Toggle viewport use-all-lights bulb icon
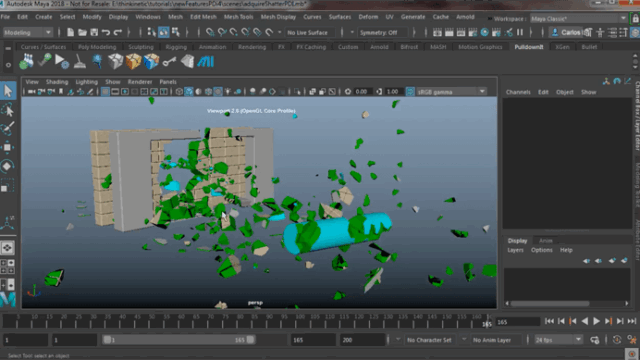The height and width of the screenshot is (360, 640). [x=228, y=91]
